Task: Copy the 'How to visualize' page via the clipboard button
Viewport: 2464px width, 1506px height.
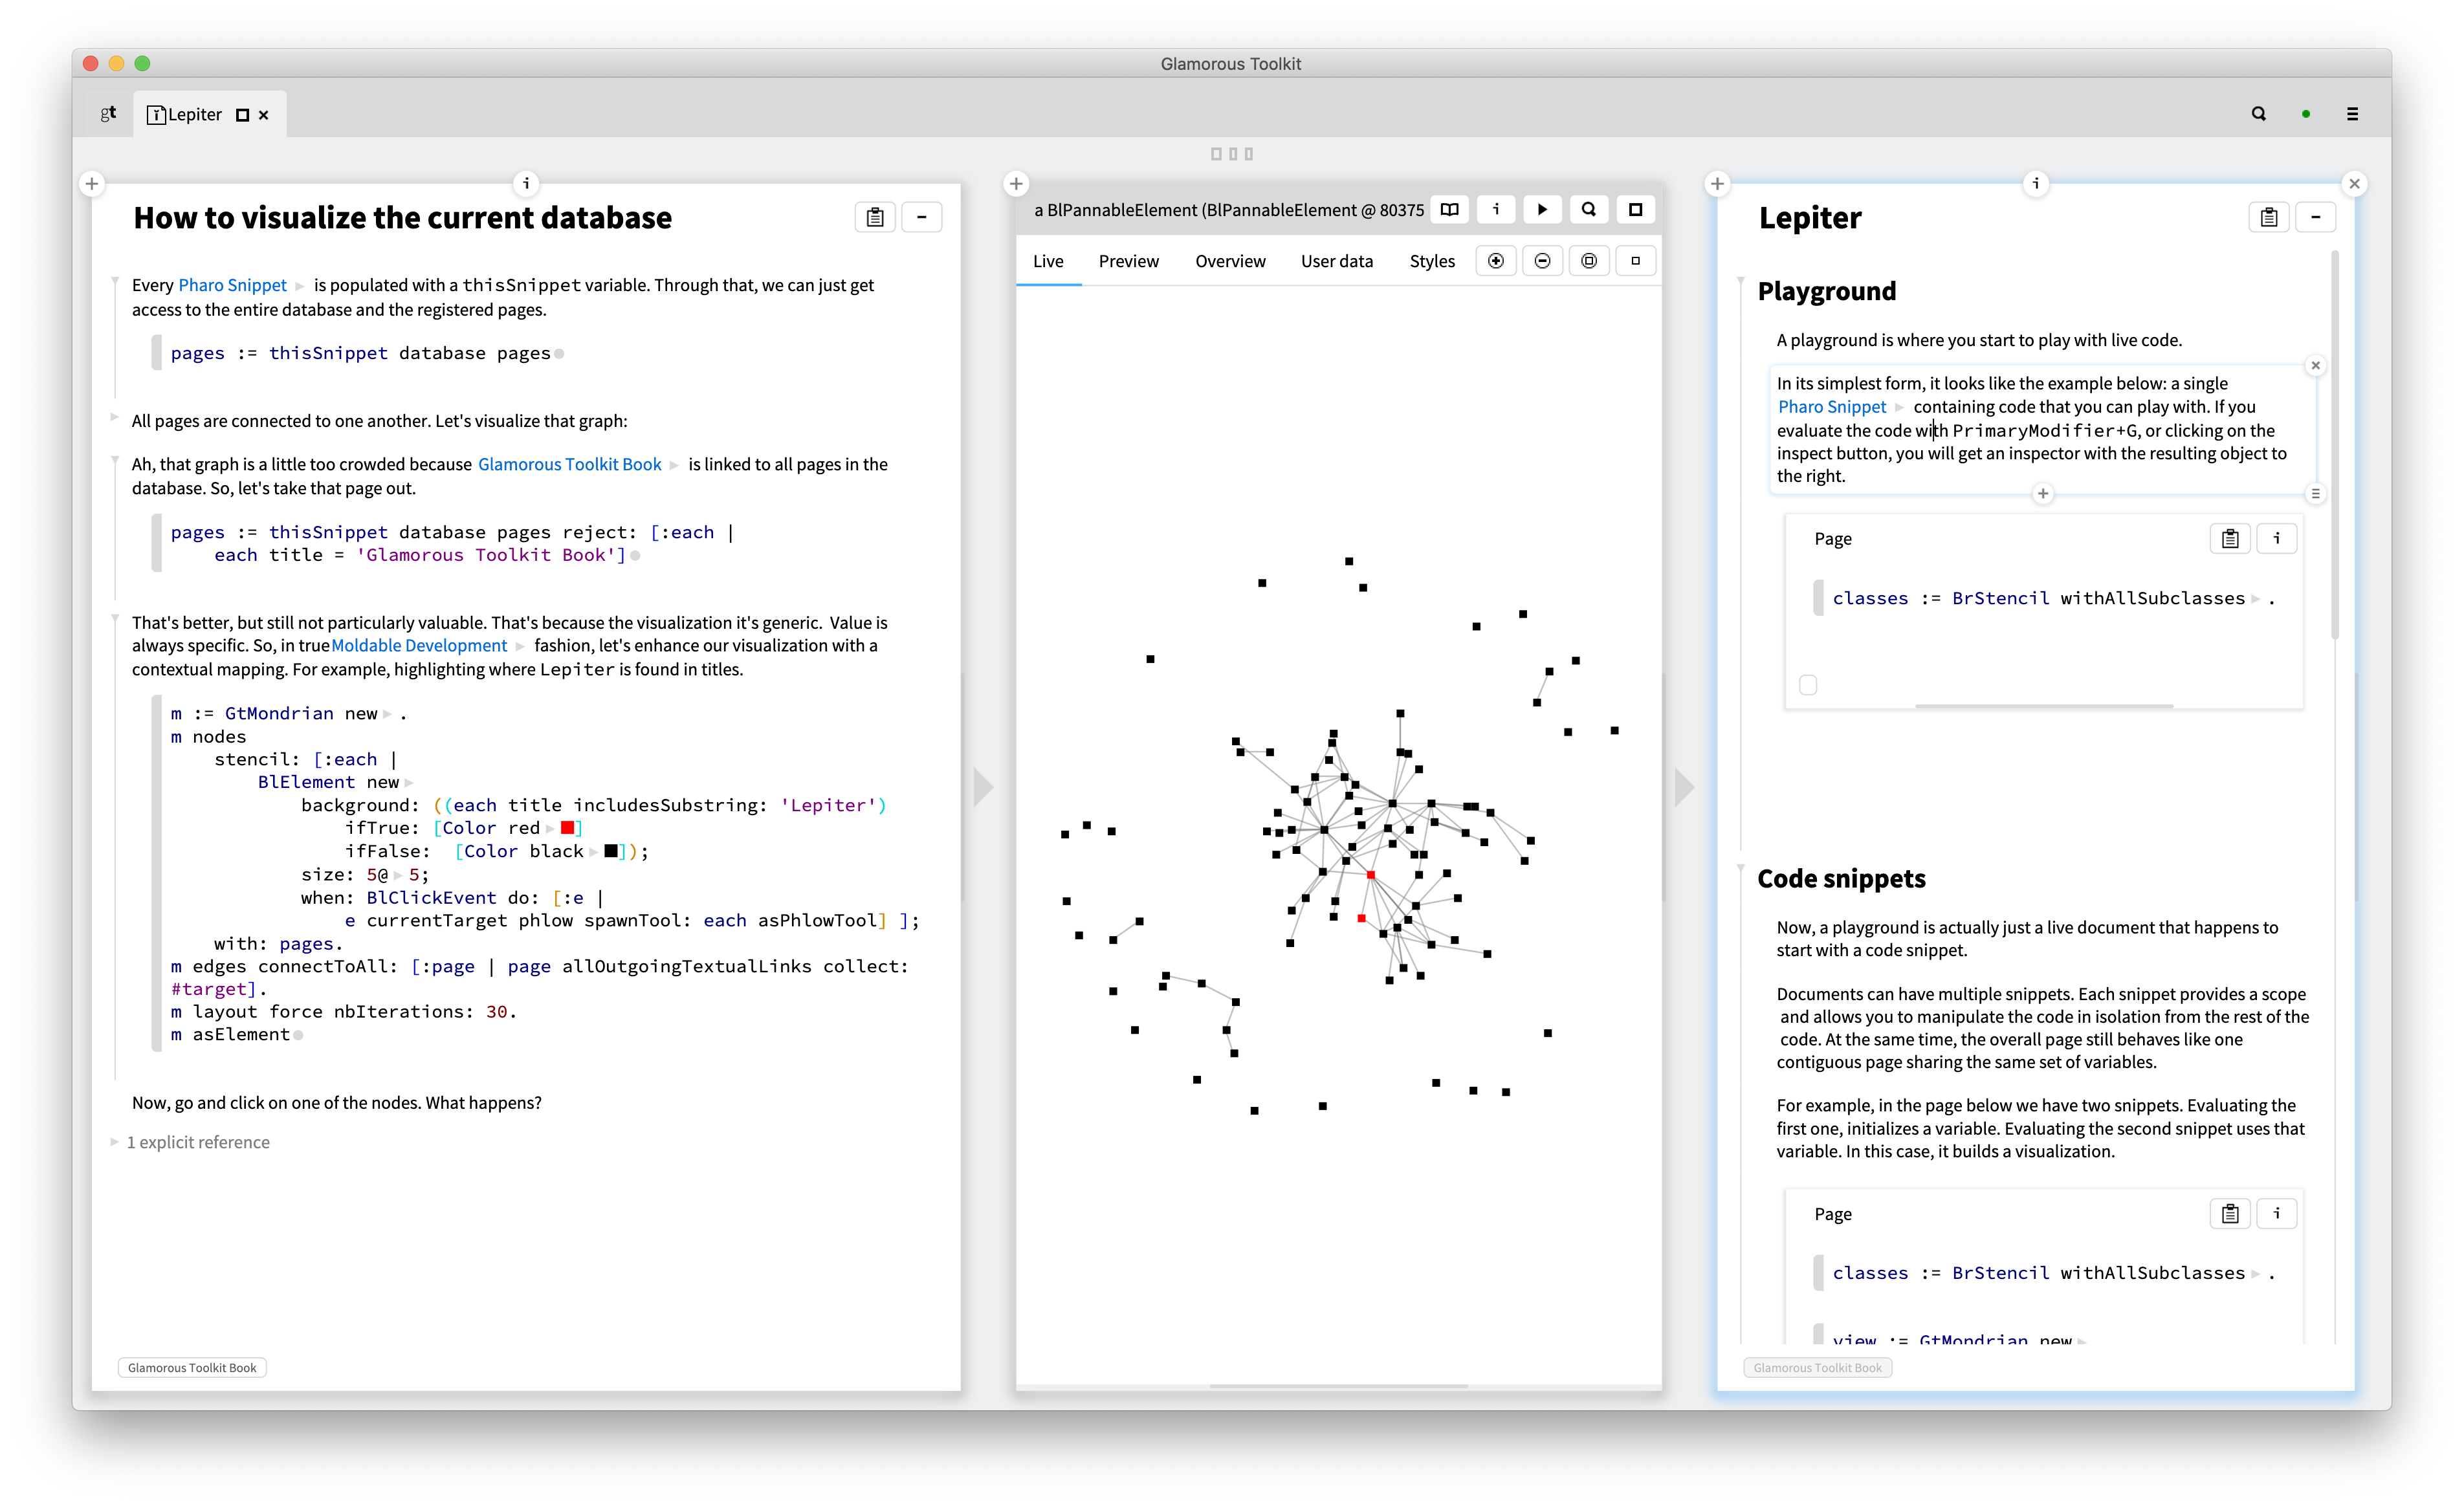Action: tap(875, 217)
